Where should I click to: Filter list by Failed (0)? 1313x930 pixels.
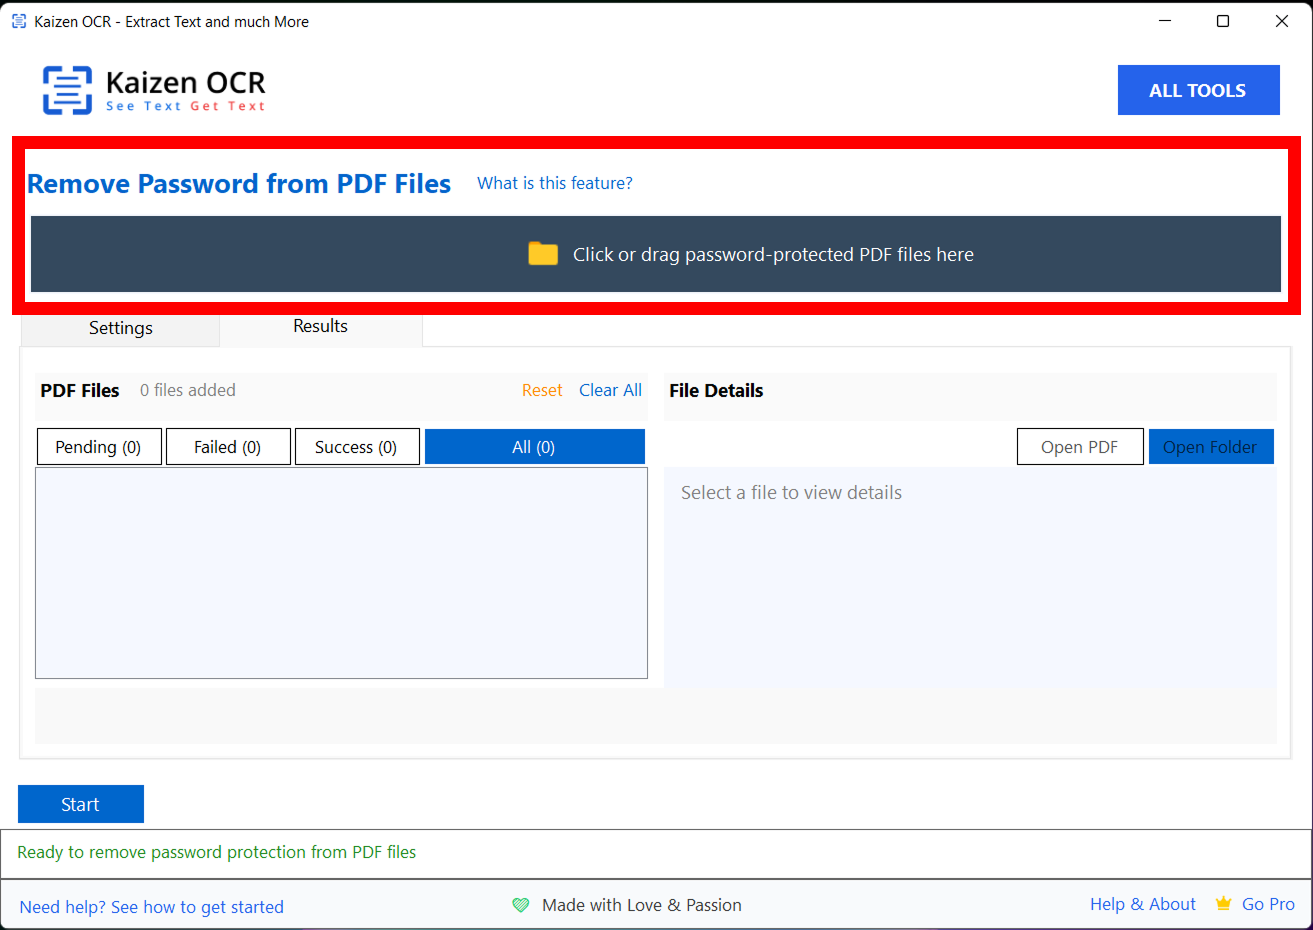point(228,447)
